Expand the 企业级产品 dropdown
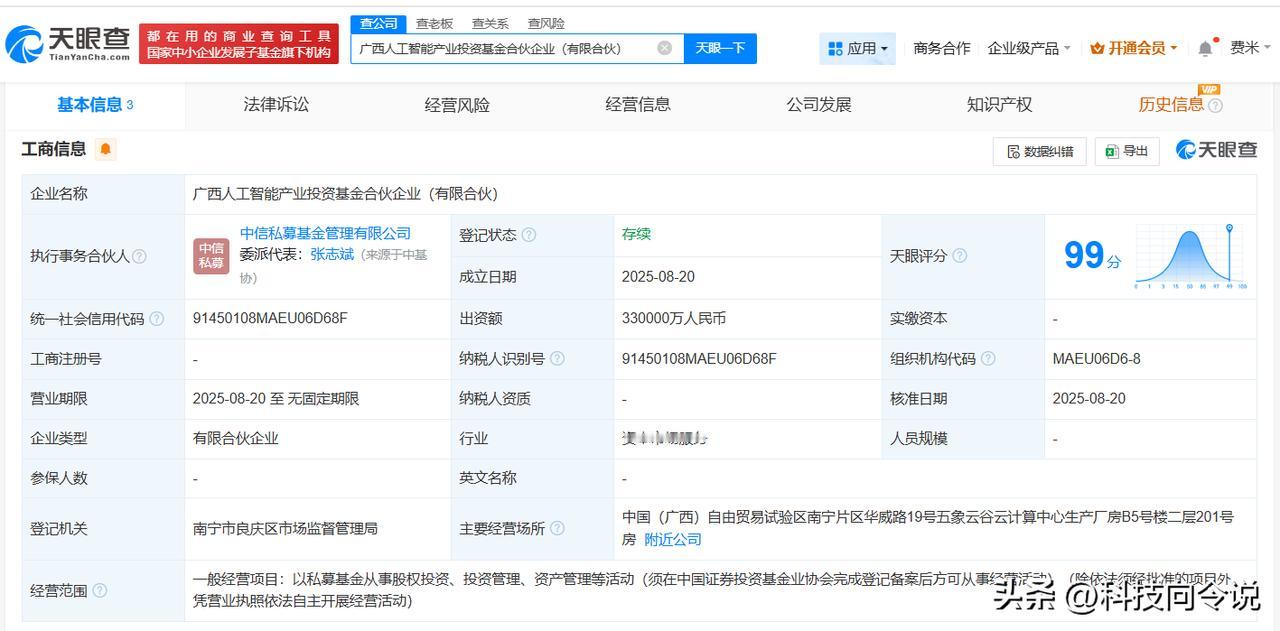The image size is (1280, 631). coord(1029,48)
